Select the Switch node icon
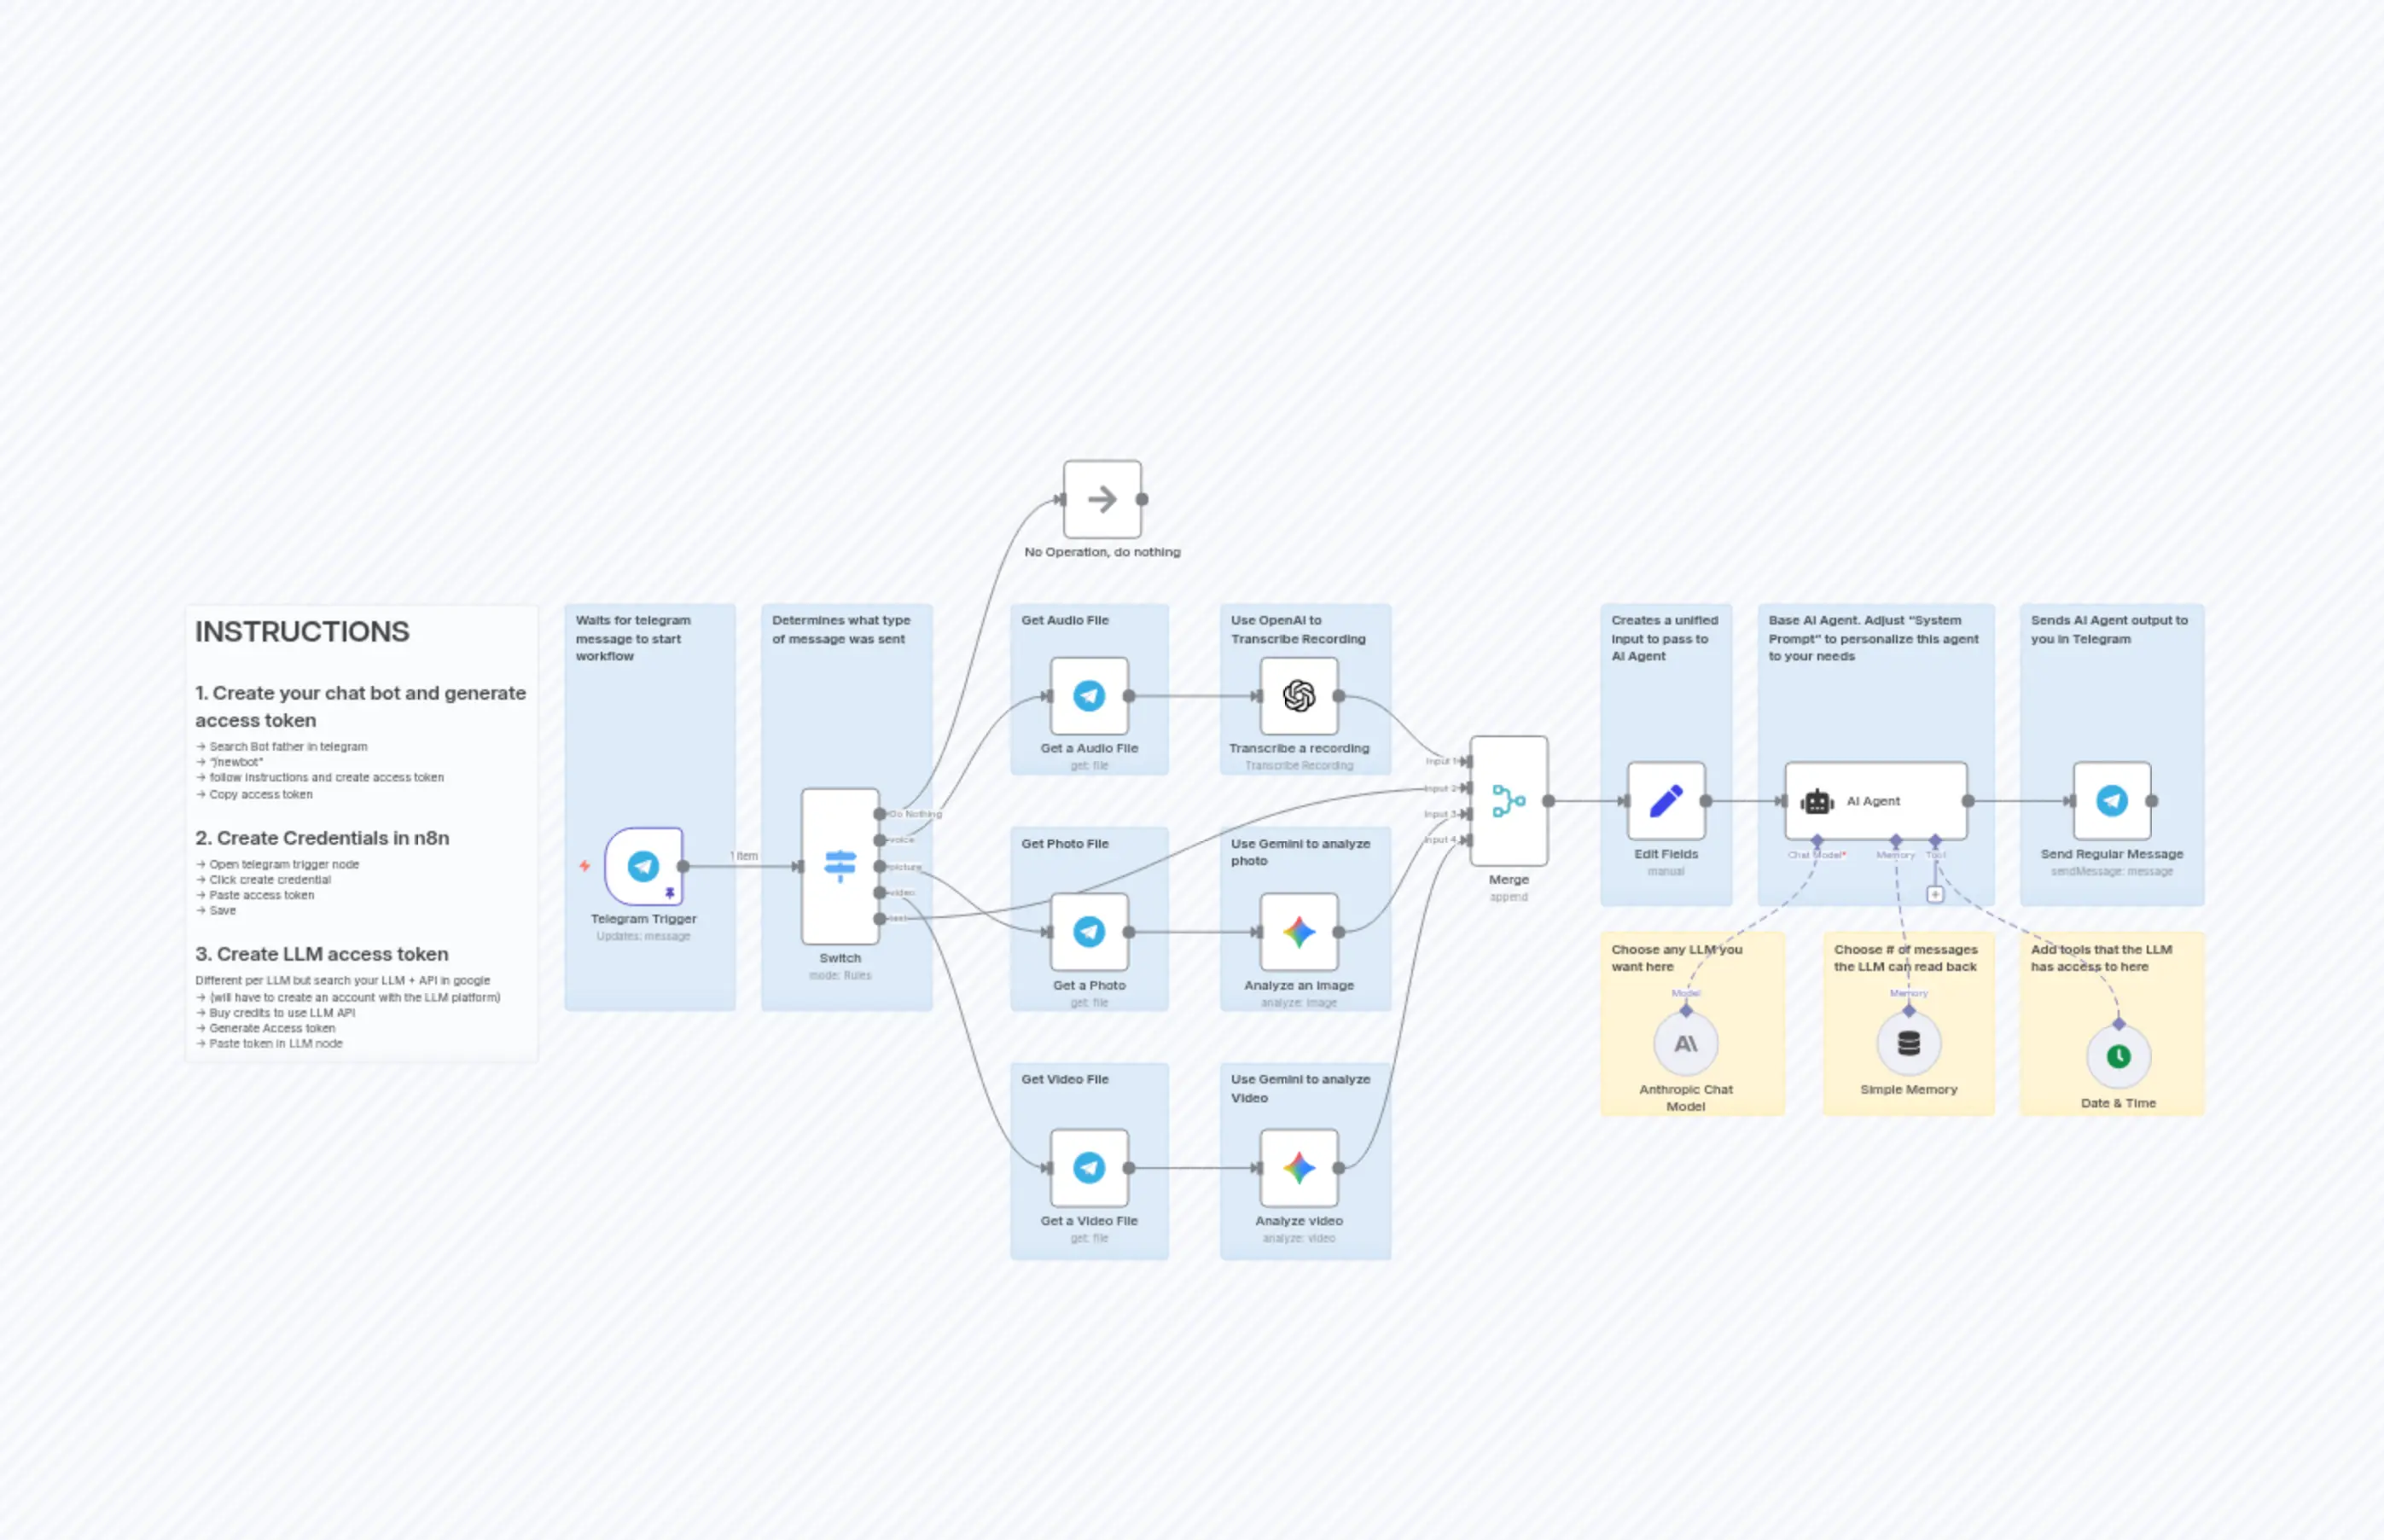Viewport: 2384px width, 1540px height. coord(840,866)
